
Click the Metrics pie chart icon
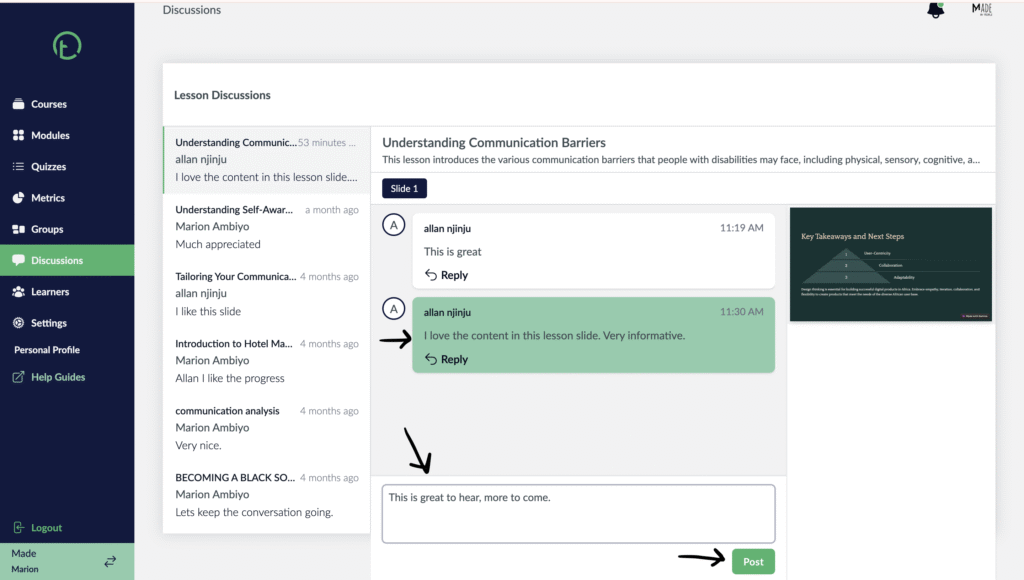tap(18, 198)
